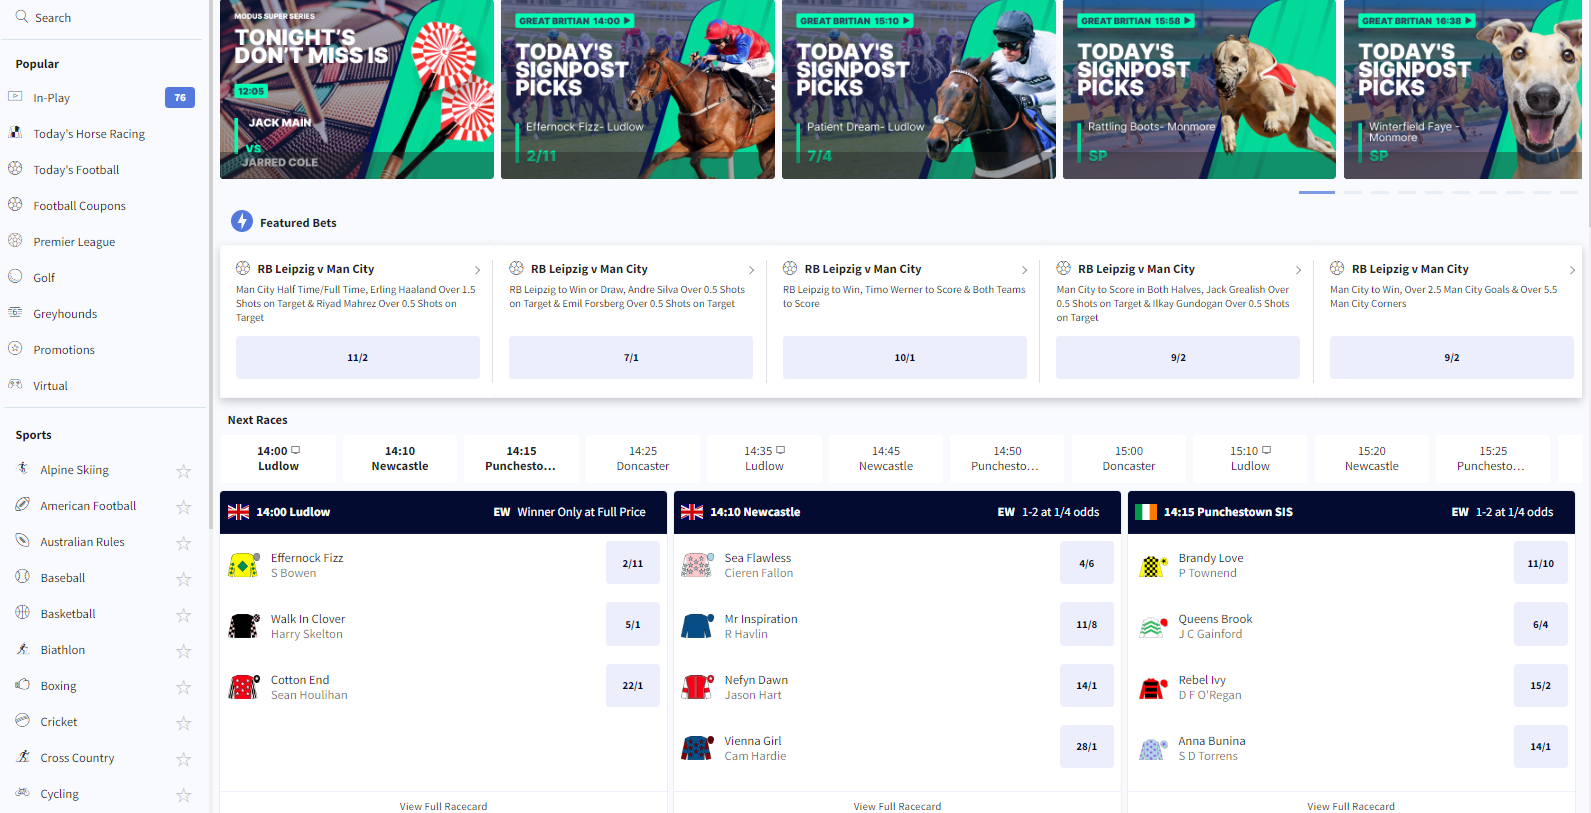The height and width of the screenshot is (813, 1591).
Task: Favourite Alpine Skiing with the star
Action: point(184,471)
